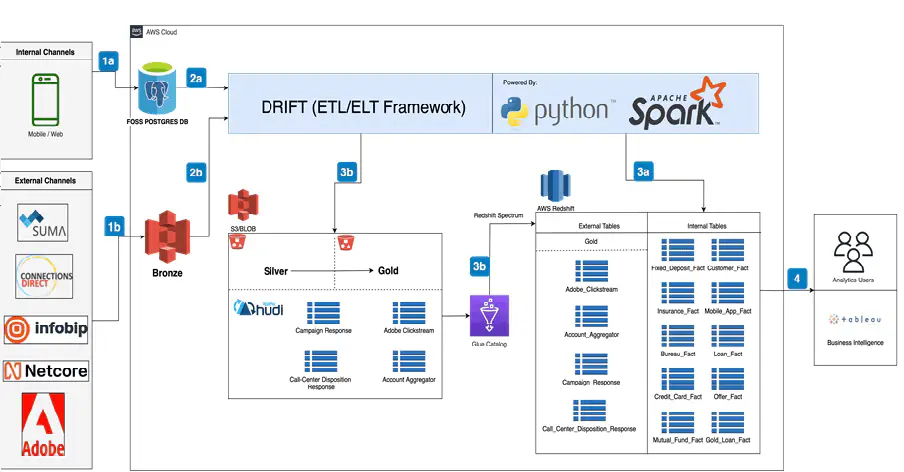Click the red Bronze S3 bucket icon
This screenshot has height=472, width=904.
pyautogui.click(x=167, y=237)
